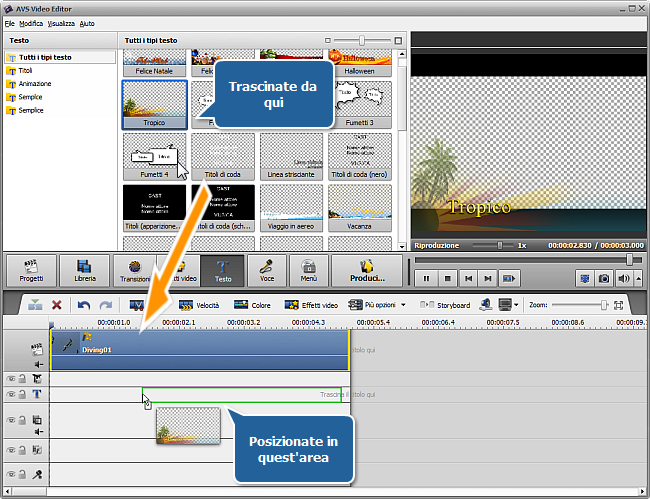Screen dimensions: 650x499
Task: Select the Titoli di coda (nero) preset
Action: pos(359,156)
